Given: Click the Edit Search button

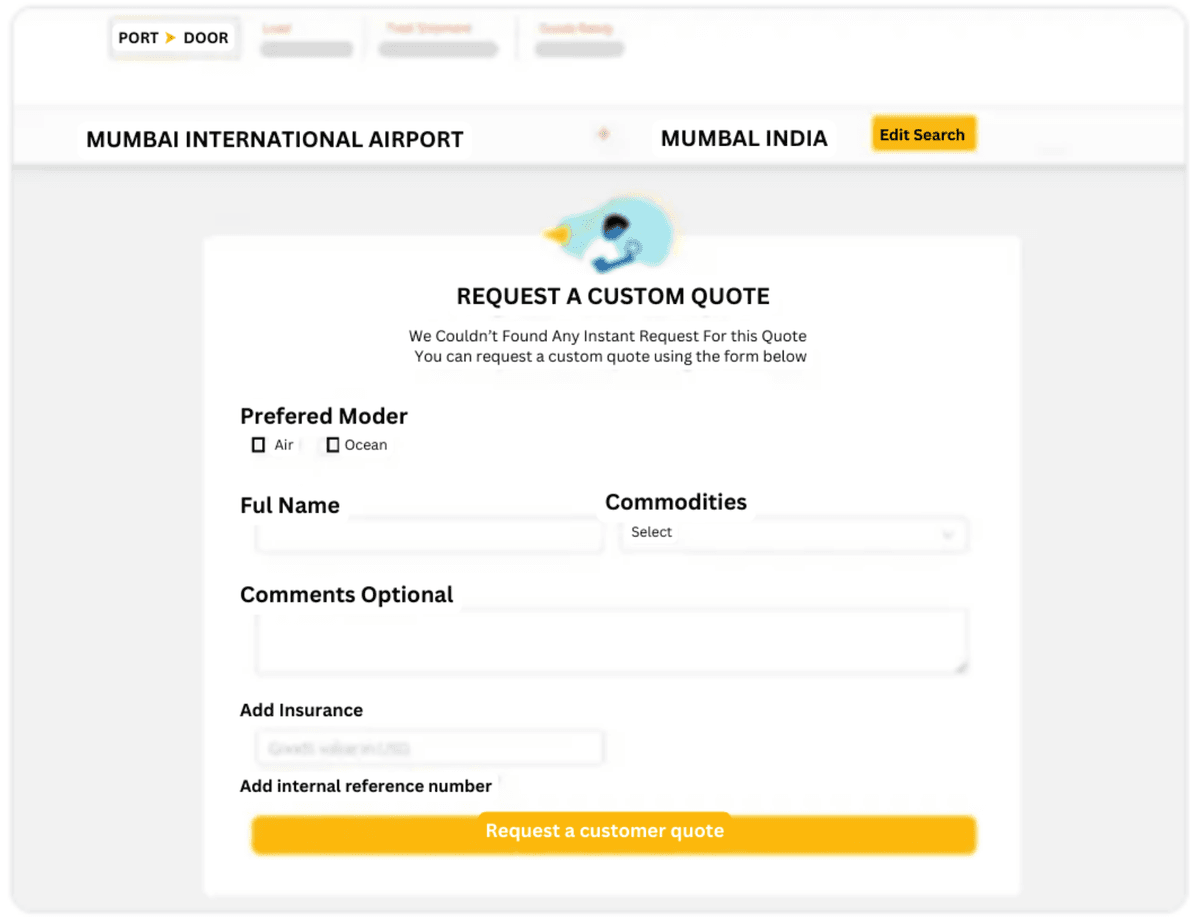Looking at the screenshot, I should (922, 135).
